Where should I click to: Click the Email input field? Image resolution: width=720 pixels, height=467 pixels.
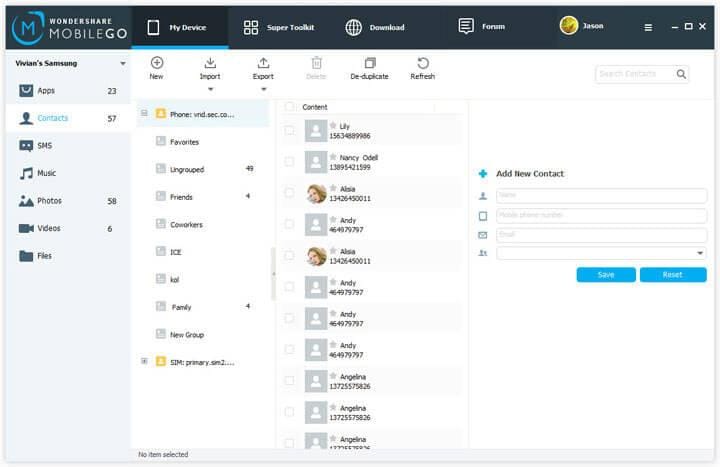pyautogui.click(x=602, y=235)
